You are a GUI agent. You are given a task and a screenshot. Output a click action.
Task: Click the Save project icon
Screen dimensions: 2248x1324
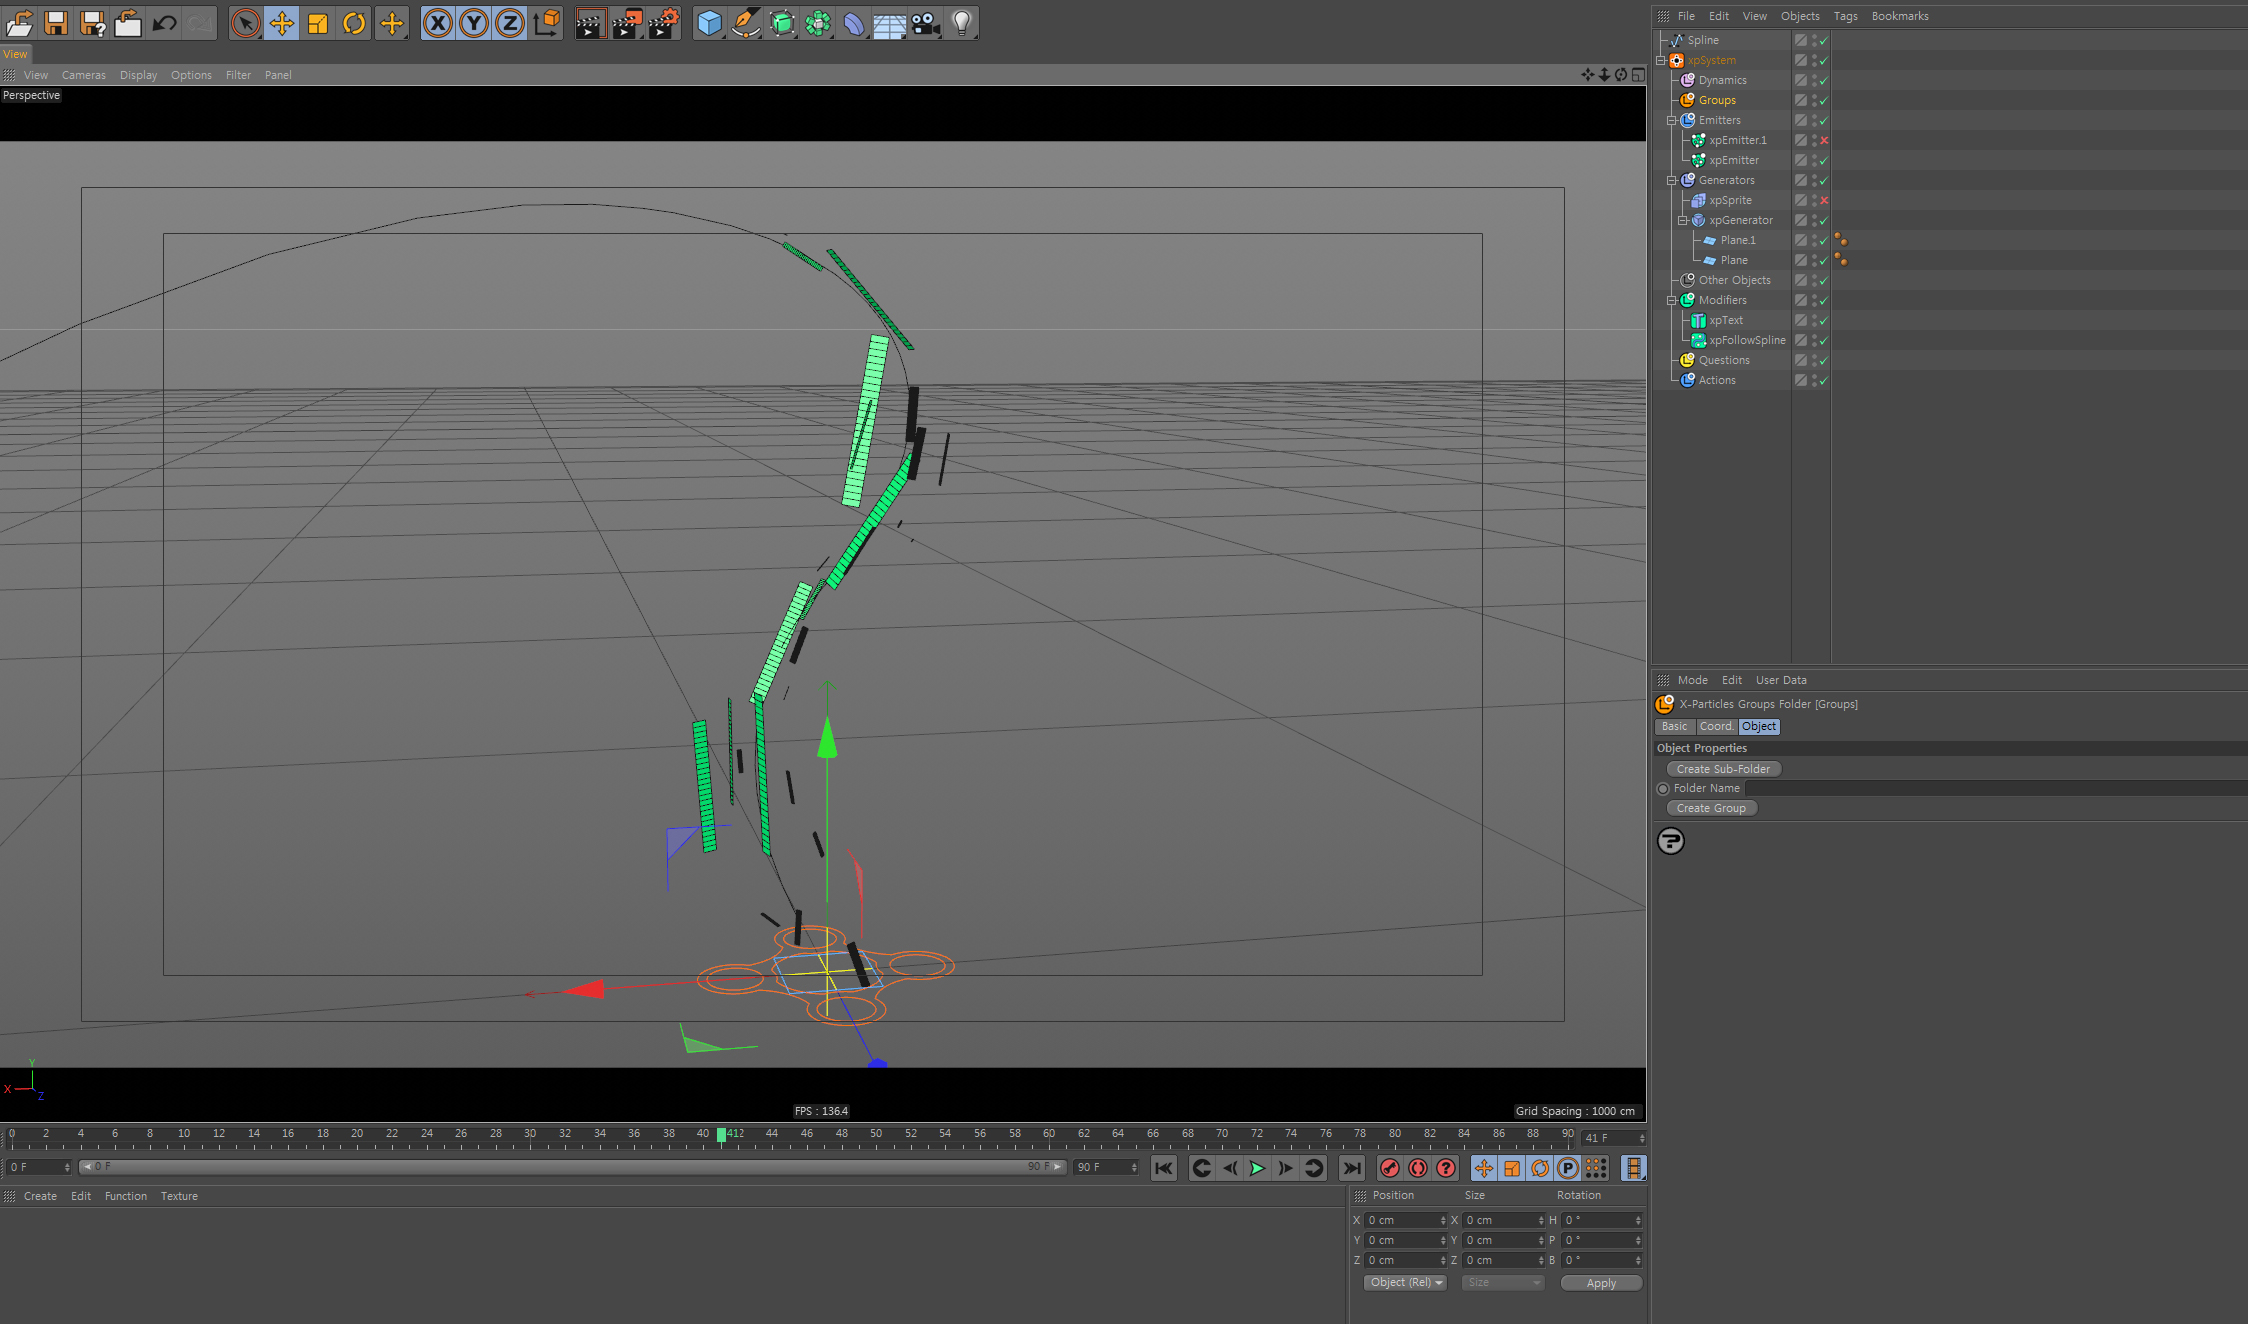[x=56, y=22]
